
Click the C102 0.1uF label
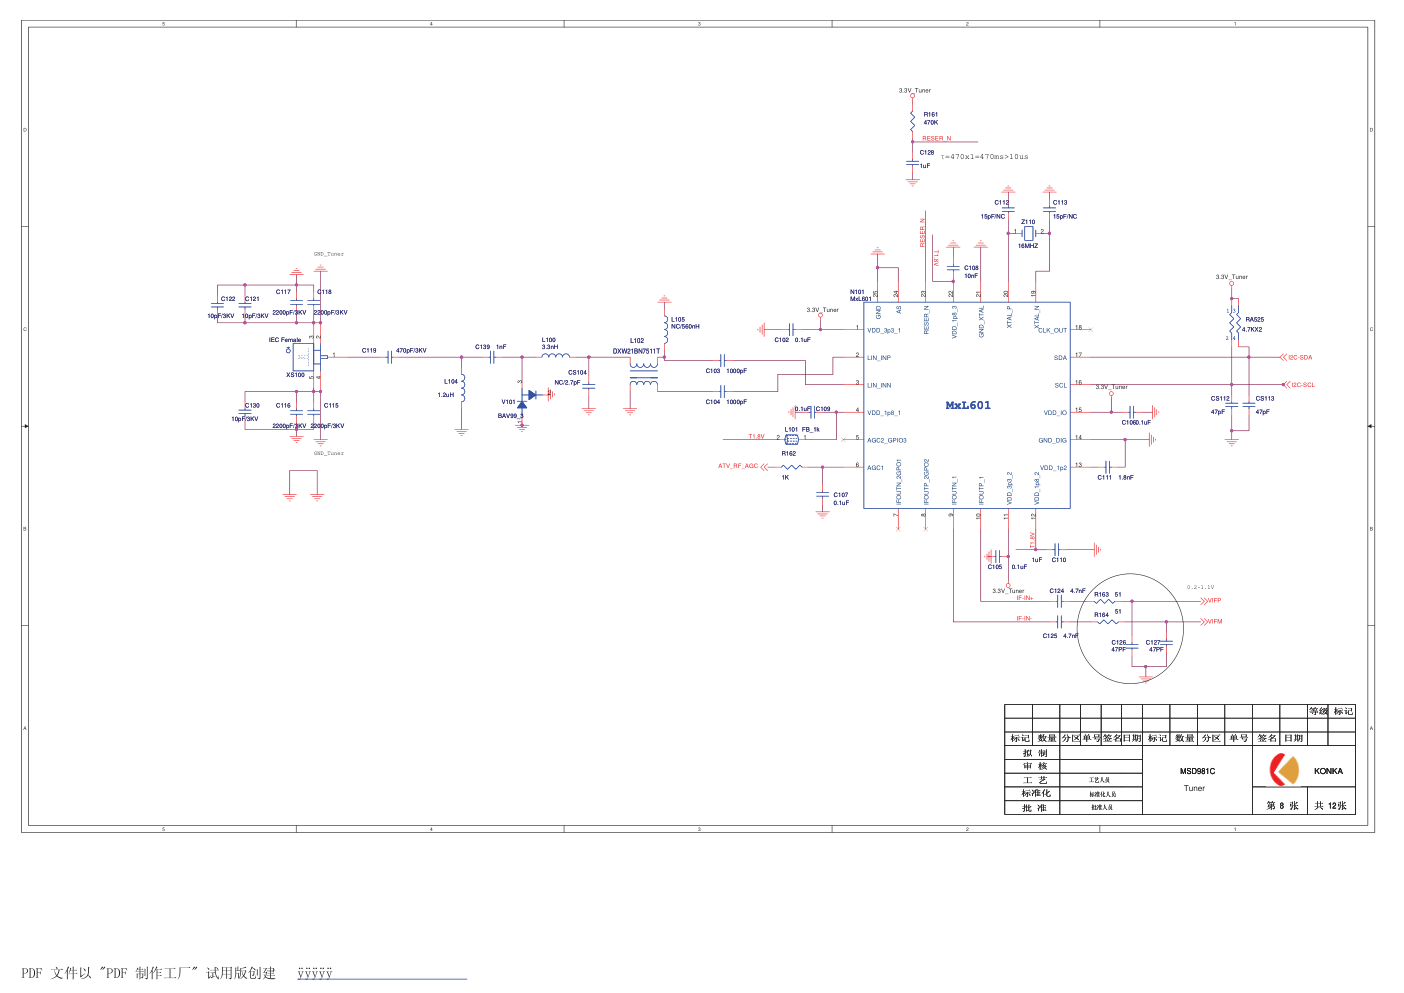[792, 340]
